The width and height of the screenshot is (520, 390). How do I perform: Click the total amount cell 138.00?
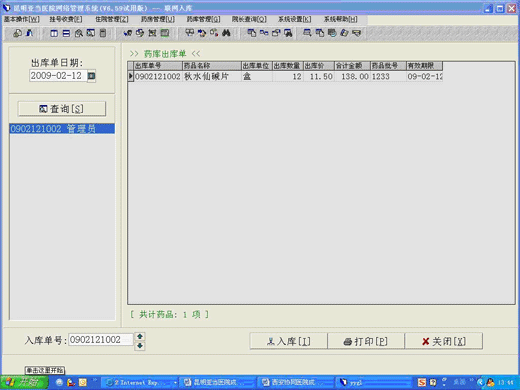click(352, 77)
